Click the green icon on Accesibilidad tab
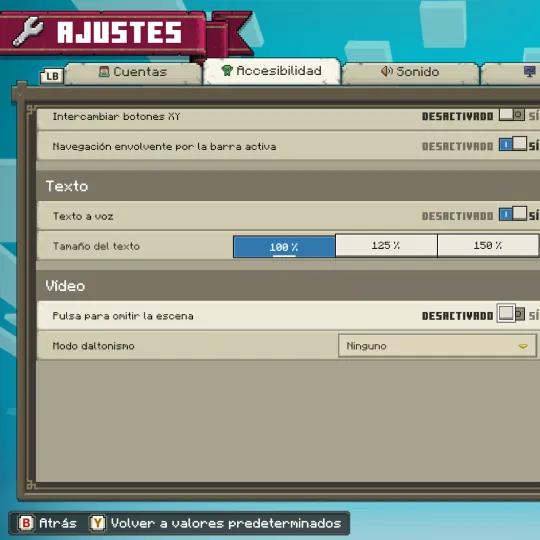This screenshot has height=540, width=540. point(227,70)
